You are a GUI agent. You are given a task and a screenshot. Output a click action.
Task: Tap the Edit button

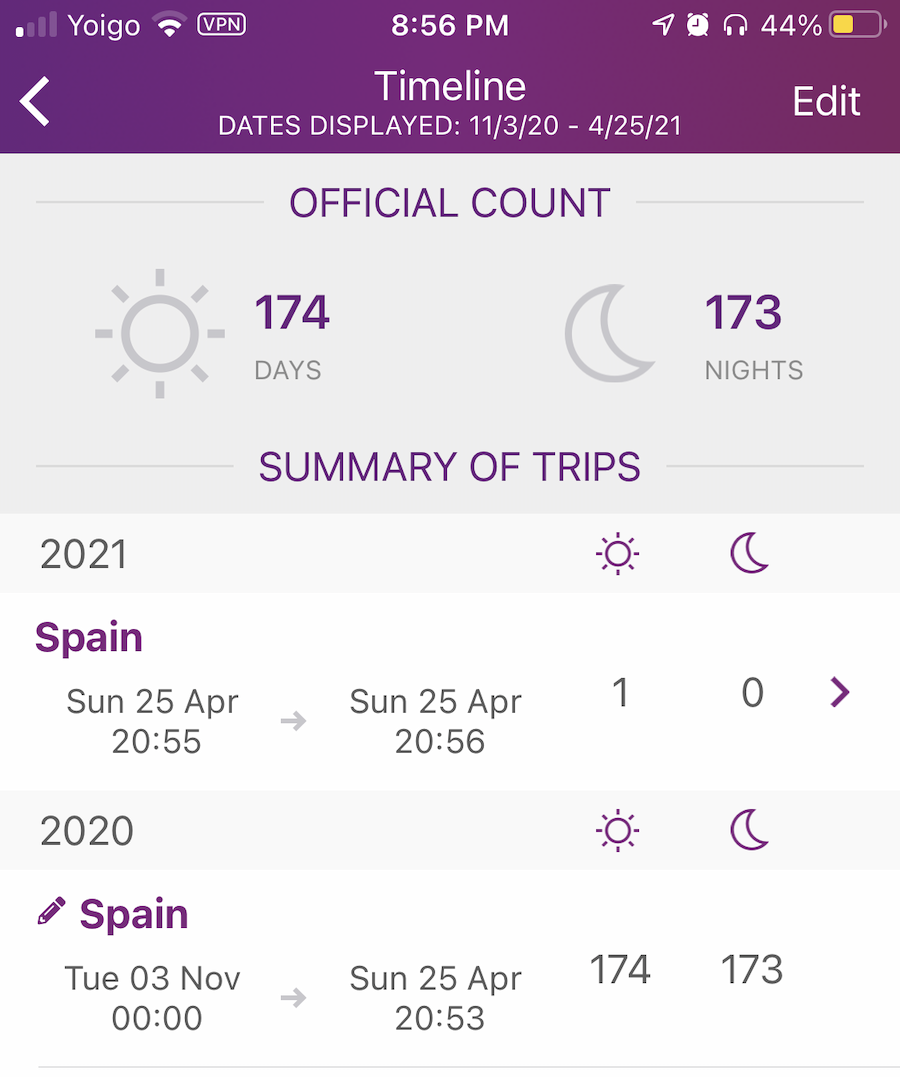[826, 102]
